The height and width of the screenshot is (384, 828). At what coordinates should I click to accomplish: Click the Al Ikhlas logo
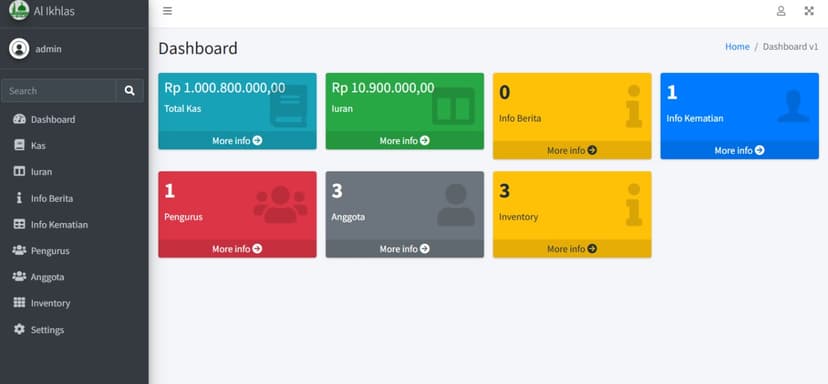tap(19, 10)
